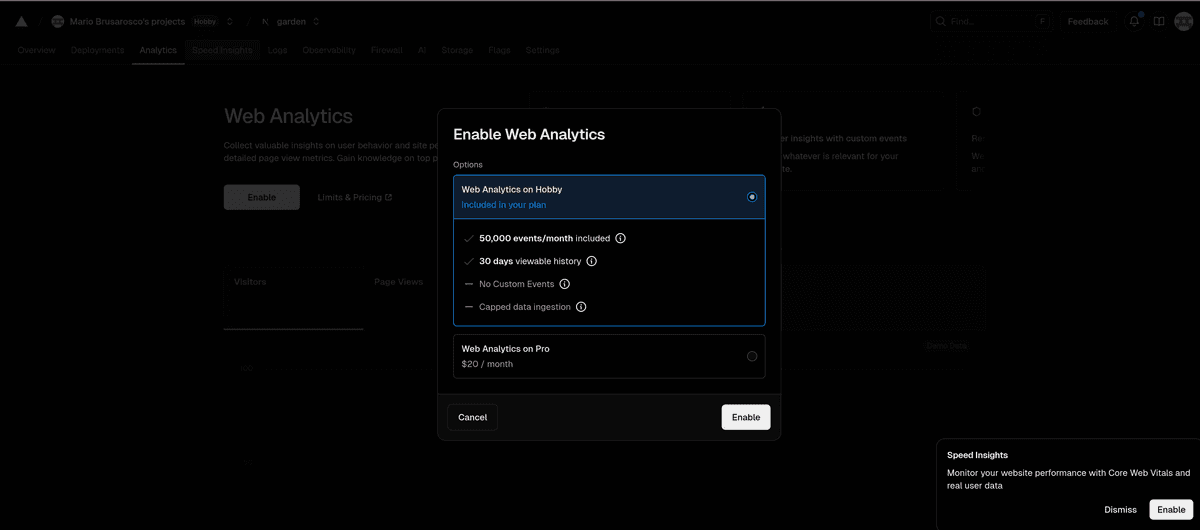Show info for 30 days viewable history
Screen dimensions: 1200x530
click(x=591, y=261)
